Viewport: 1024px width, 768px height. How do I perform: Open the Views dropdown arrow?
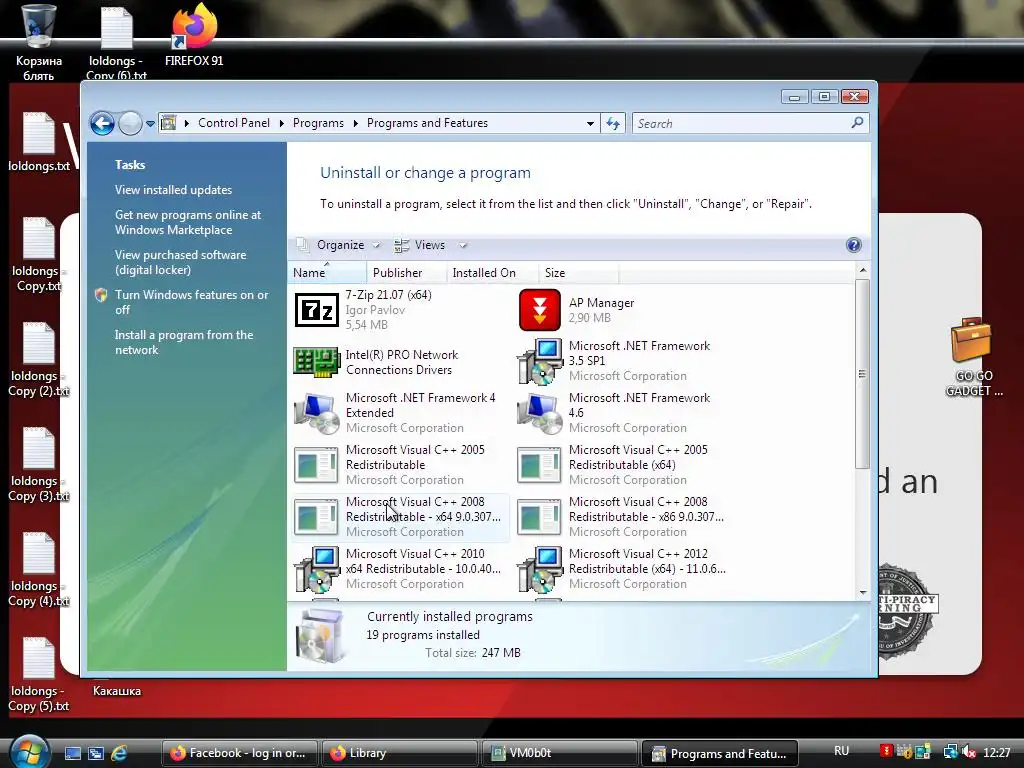463,246
